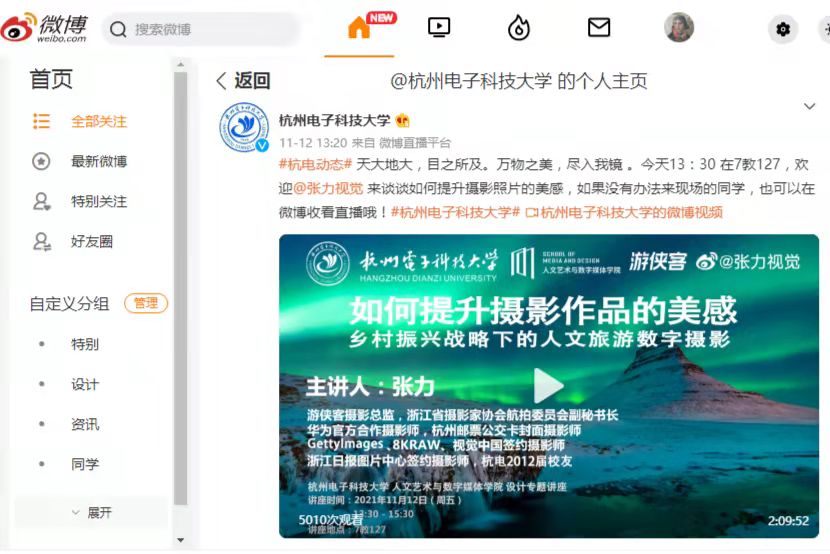Play the lecture video
This screenshot has height=554, width=830.
[548, 386]
